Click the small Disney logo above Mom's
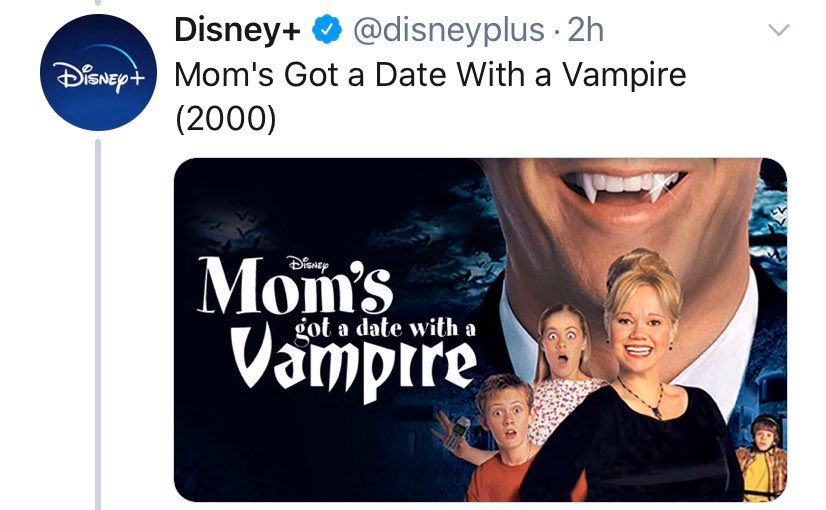This screenshot has height=510, width=826. point(308,263)
